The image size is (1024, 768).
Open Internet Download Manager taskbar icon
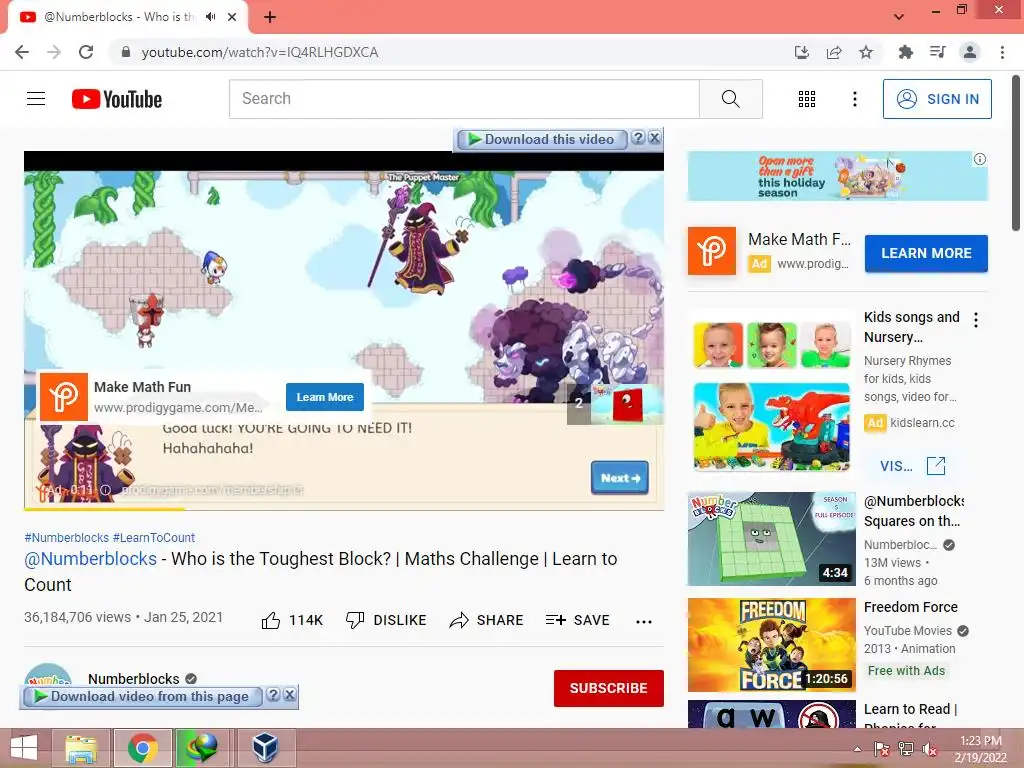point(202,748)
